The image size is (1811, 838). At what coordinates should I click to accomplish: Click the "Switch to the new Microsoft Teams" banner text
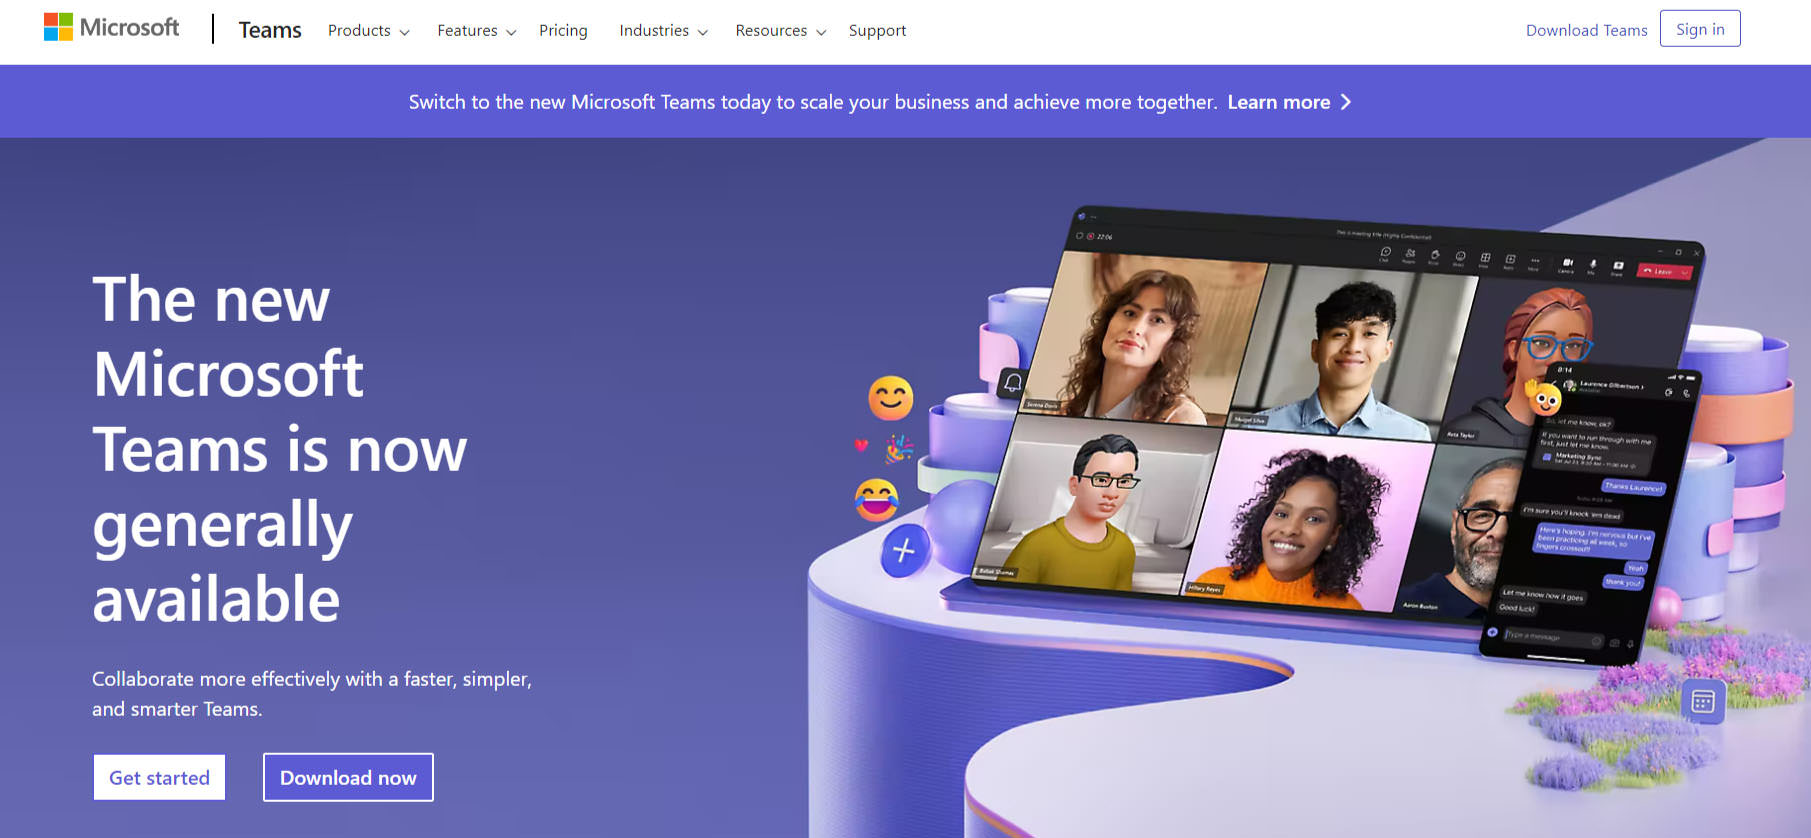coord(813,102)
